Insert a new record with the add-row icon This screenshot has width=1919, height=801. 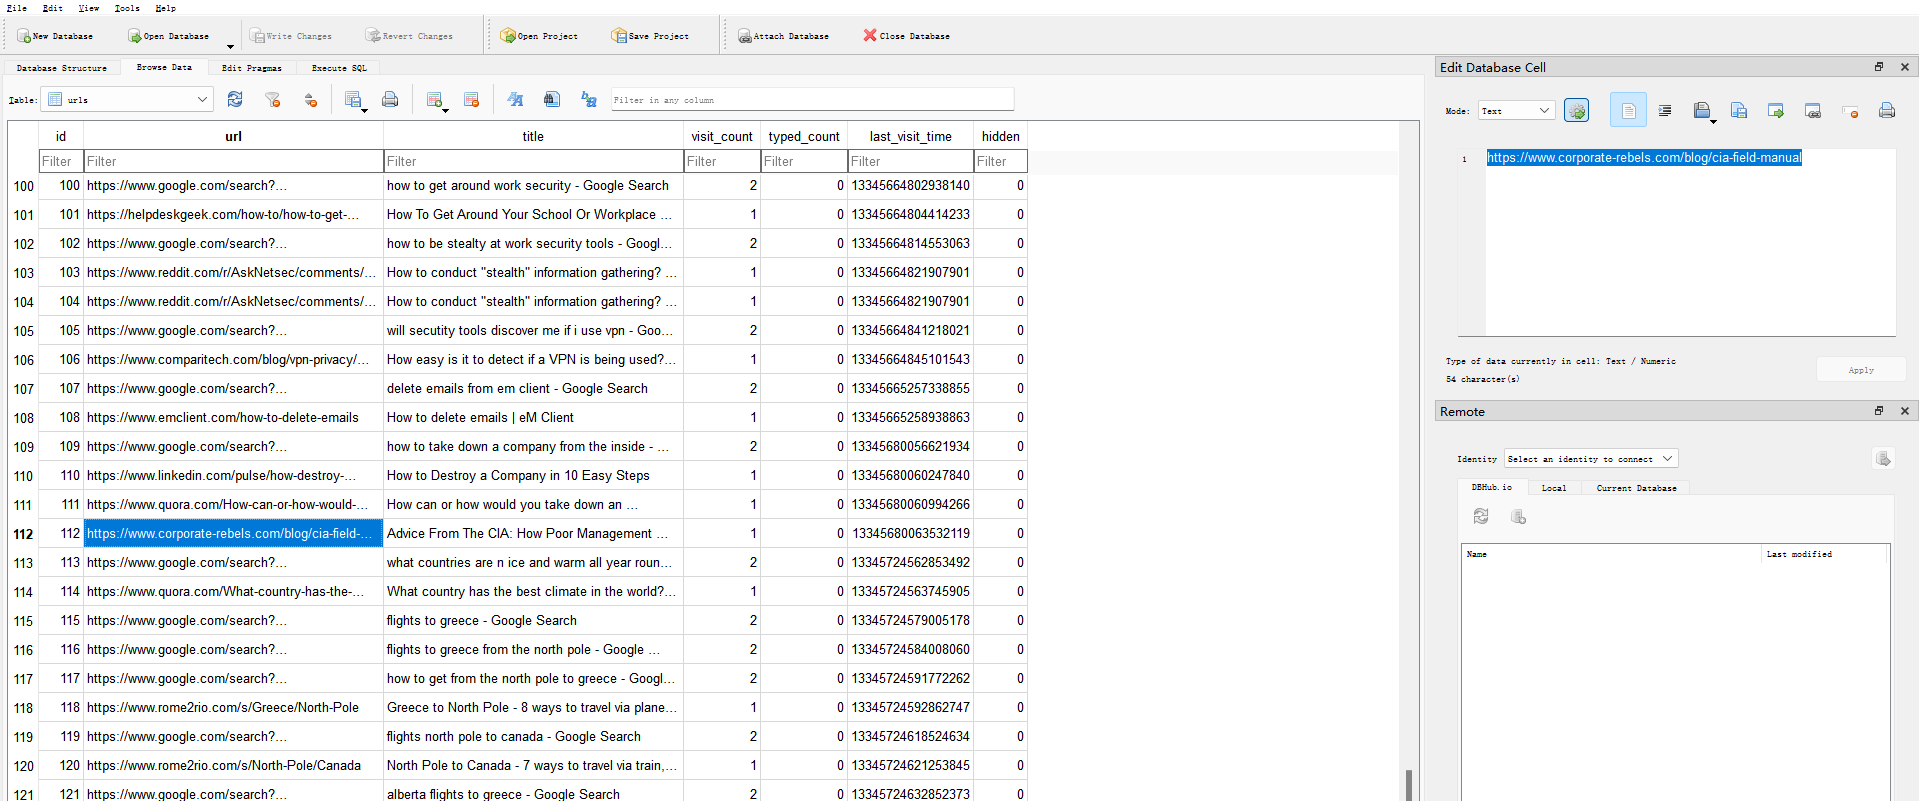pyautogui.click(x=435, y=99)
